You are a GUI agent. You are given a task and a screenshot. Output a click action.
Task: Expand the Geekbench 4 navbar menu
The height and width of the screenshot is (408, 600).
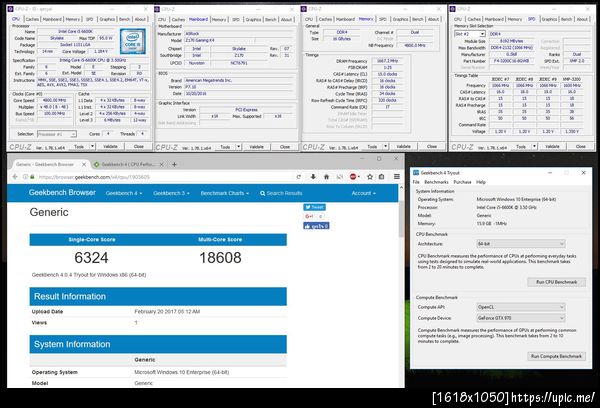(x=124, y=193)
